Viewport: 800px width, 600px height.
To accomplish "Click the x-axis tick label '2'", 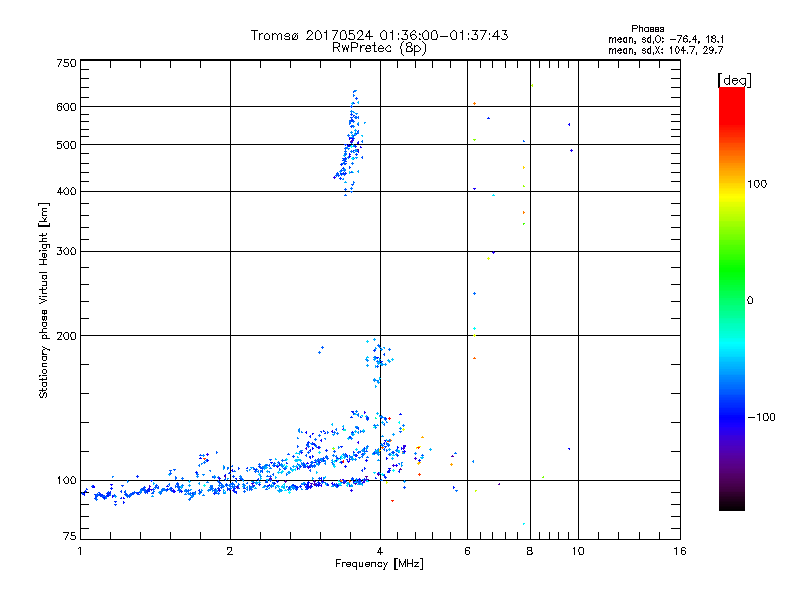I will click(230, 551).
